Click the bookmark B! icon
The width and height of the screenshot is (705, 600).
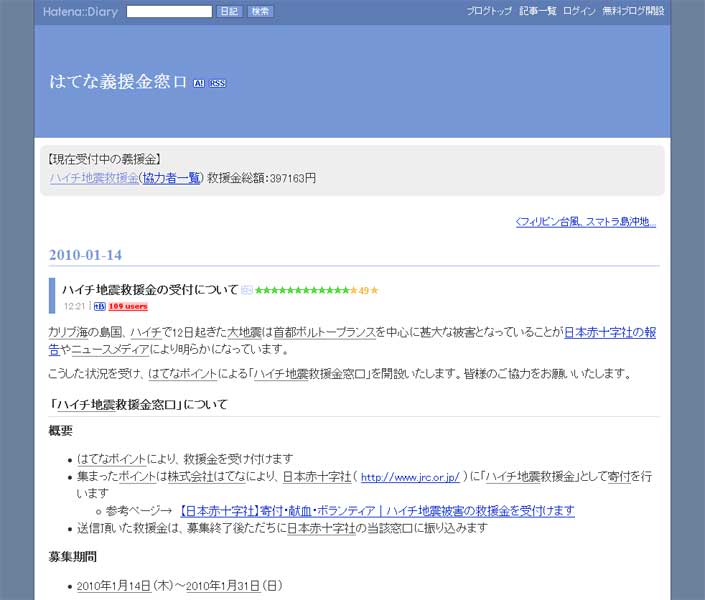(100, 307)
